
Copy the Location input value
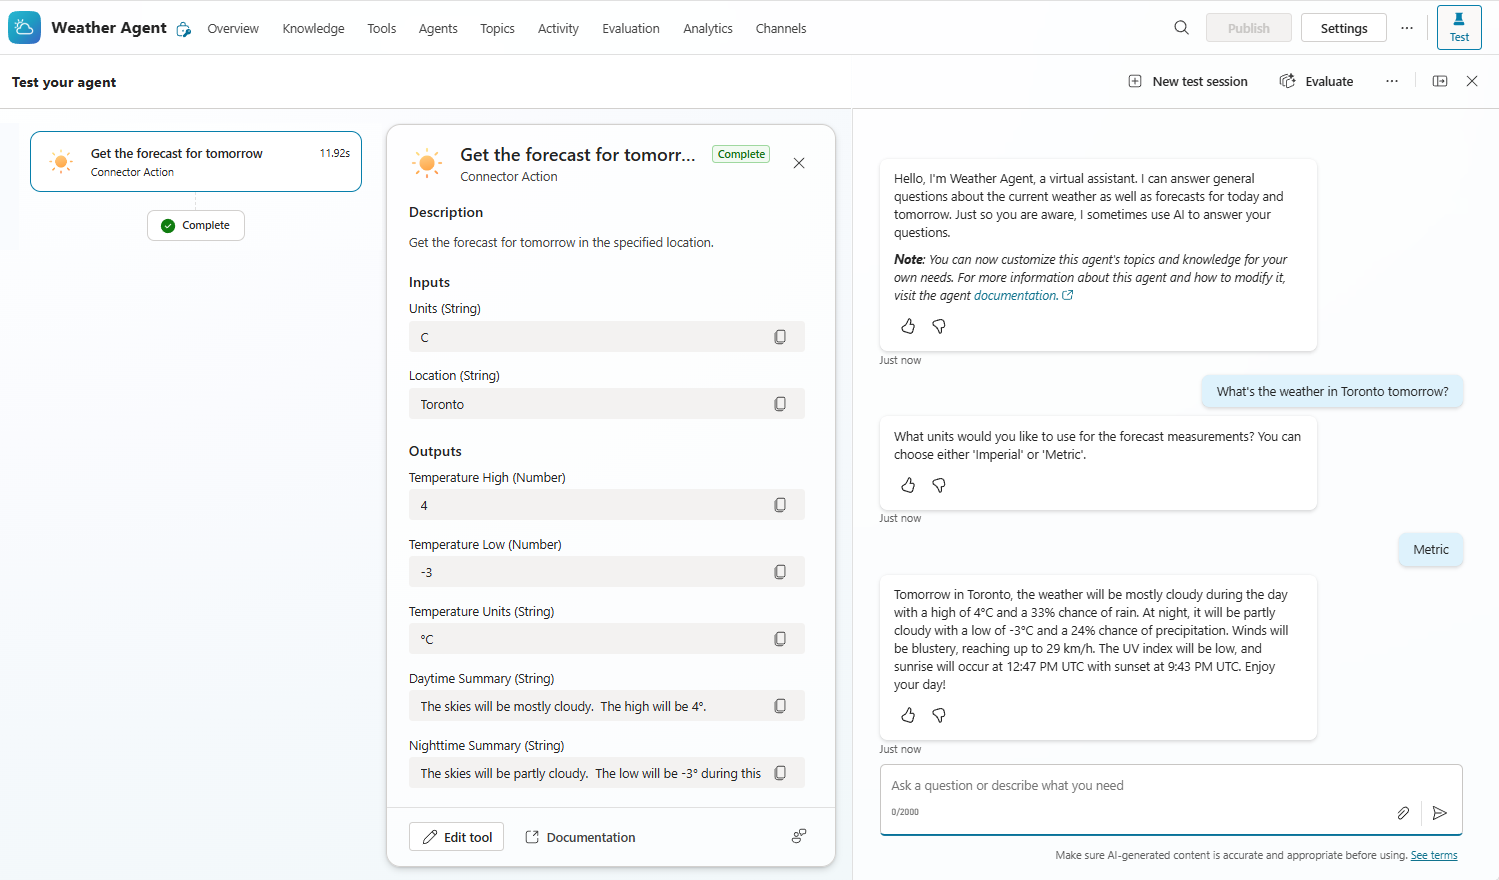click(780, 404)
